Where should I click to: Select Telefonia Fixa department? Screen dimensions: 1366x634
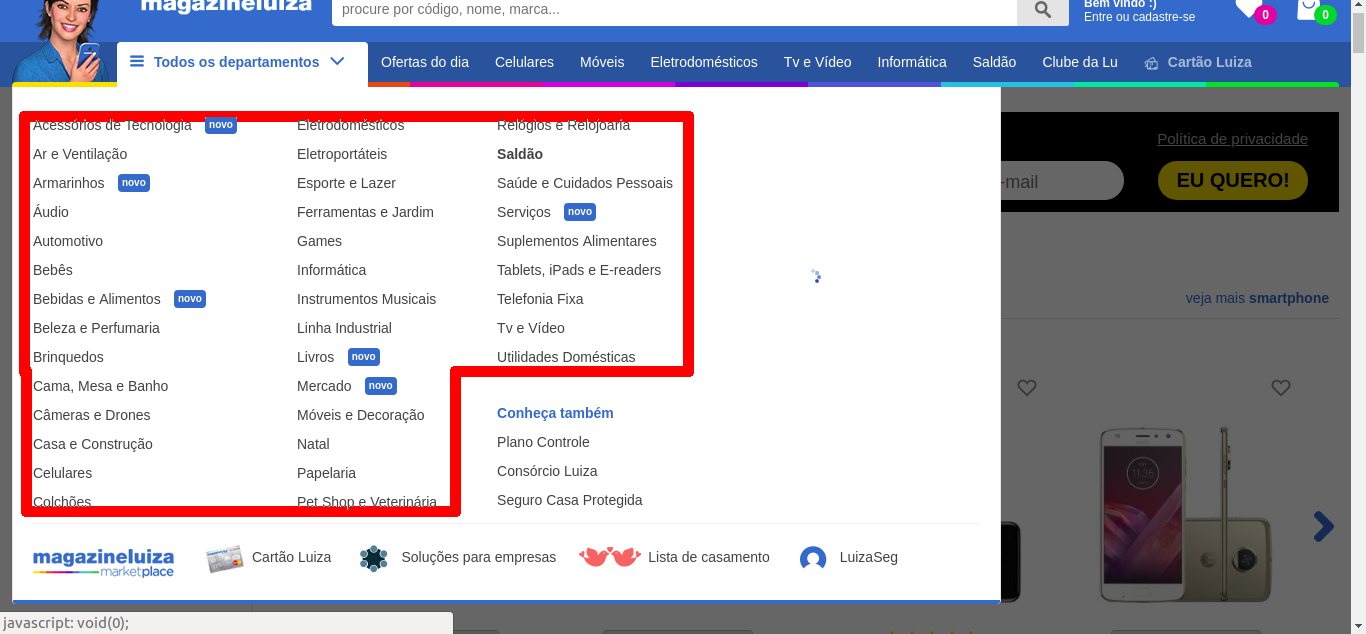(540, 299)
